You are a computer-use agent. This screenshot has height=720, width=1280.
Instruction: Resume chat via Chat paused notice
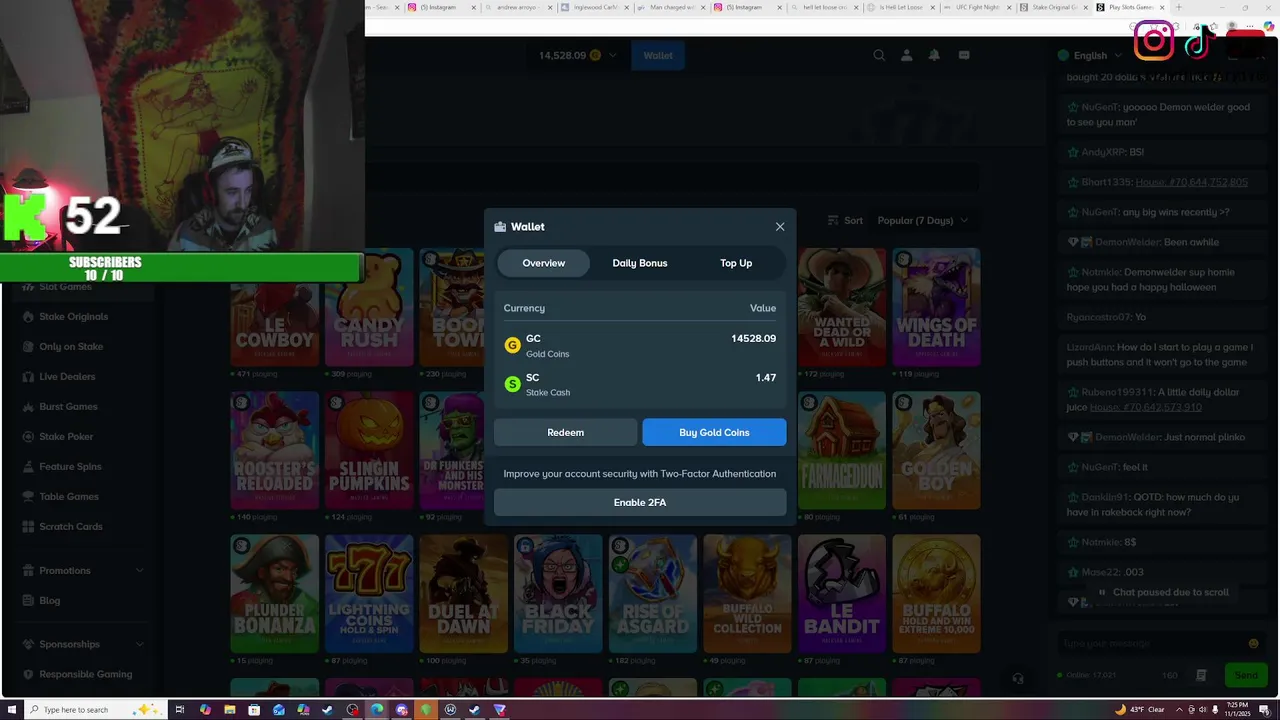click(x=1164, y=592)
